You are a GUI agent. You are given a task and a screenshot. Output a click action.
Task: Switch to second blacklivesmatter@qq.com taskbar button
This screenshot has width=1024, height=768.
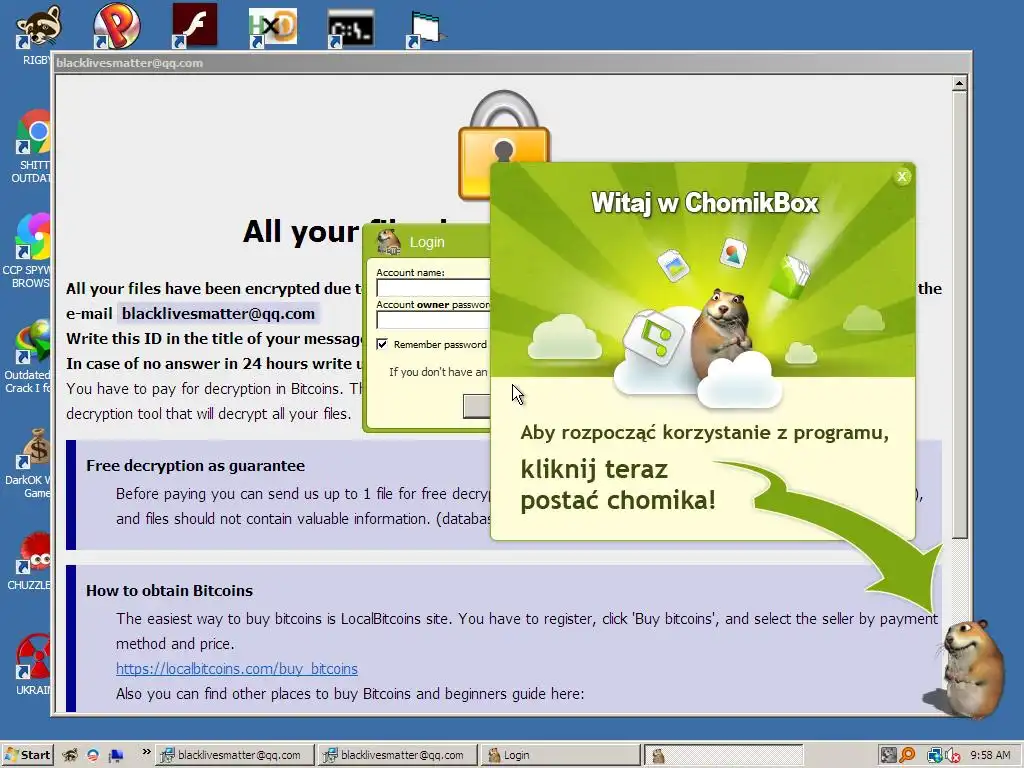[398, 755]
